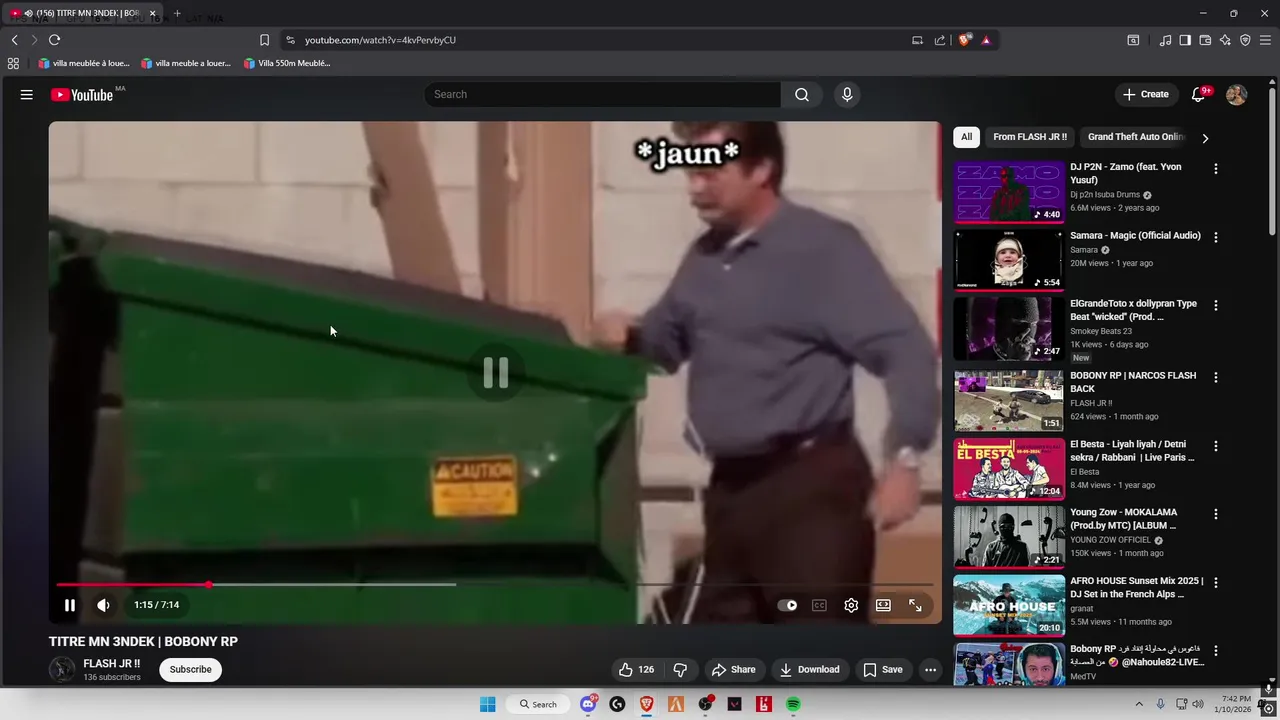Viewport: 1280px width, 720px height.
Task: Open options for Young Zow - MOKALAMA video
Action: (x=1216, y=514)
